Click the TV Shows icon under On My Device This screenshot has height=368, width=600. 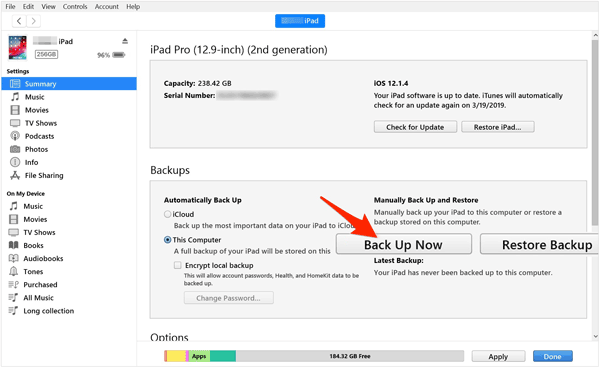tap(14, 232)
